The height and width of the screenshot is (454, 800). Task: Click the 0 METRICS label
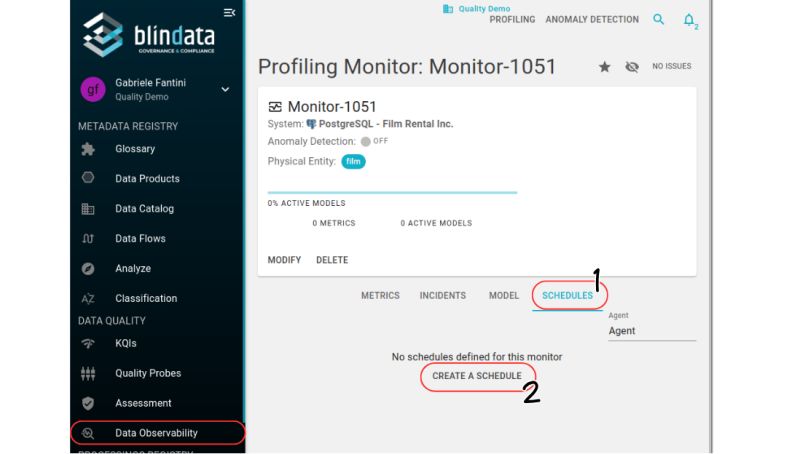coord(334,223)
